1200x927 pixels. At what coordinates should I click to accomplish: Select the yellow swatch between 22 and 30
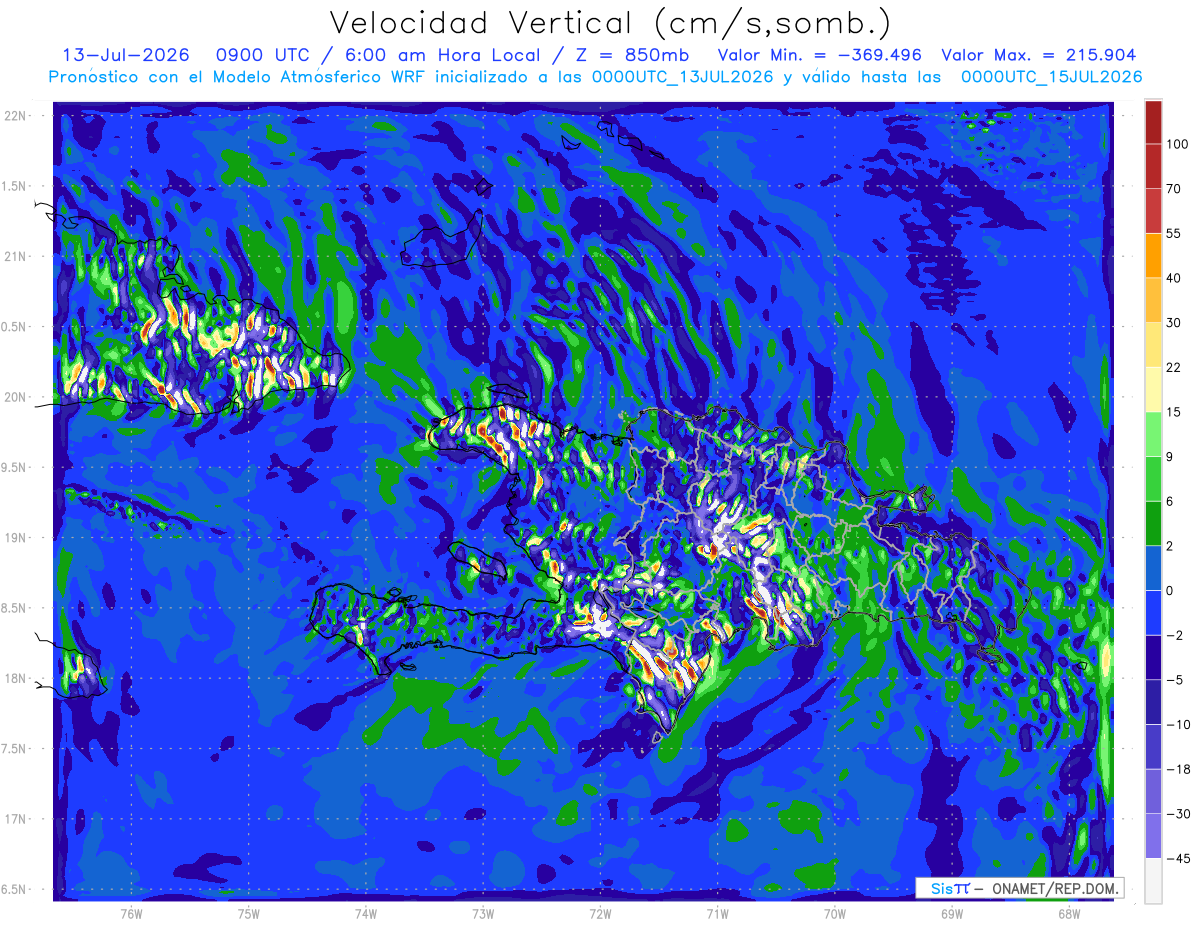click(1154, 344)
